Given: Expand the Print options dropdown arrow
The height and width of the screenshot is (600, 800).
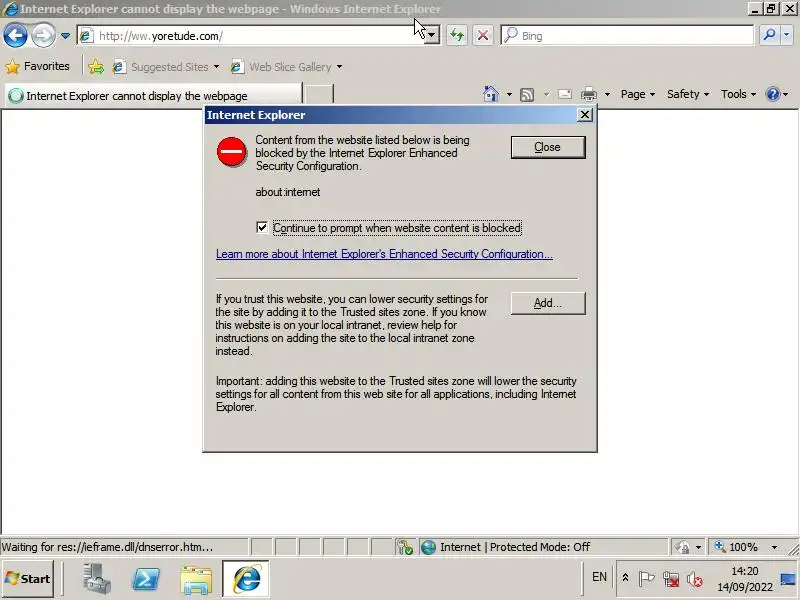Looking at the screenshot, I should pos(607,94).
